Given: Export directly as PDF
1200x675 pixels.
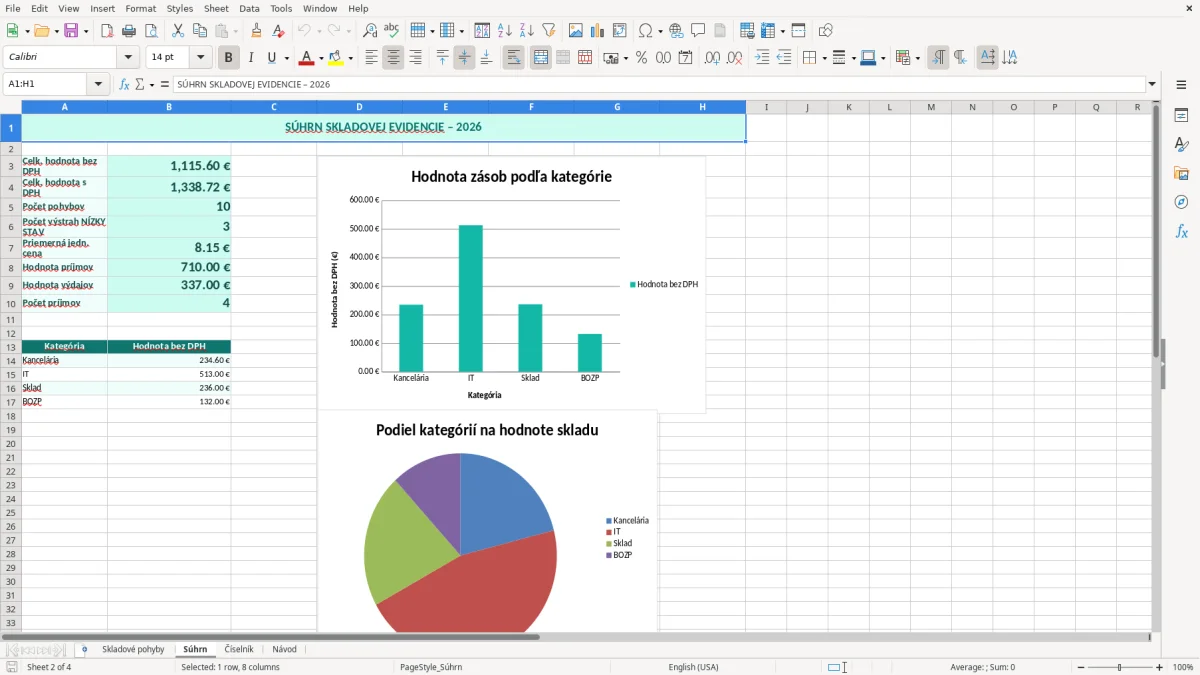Looking at the screenshot, I should point(107,31).
